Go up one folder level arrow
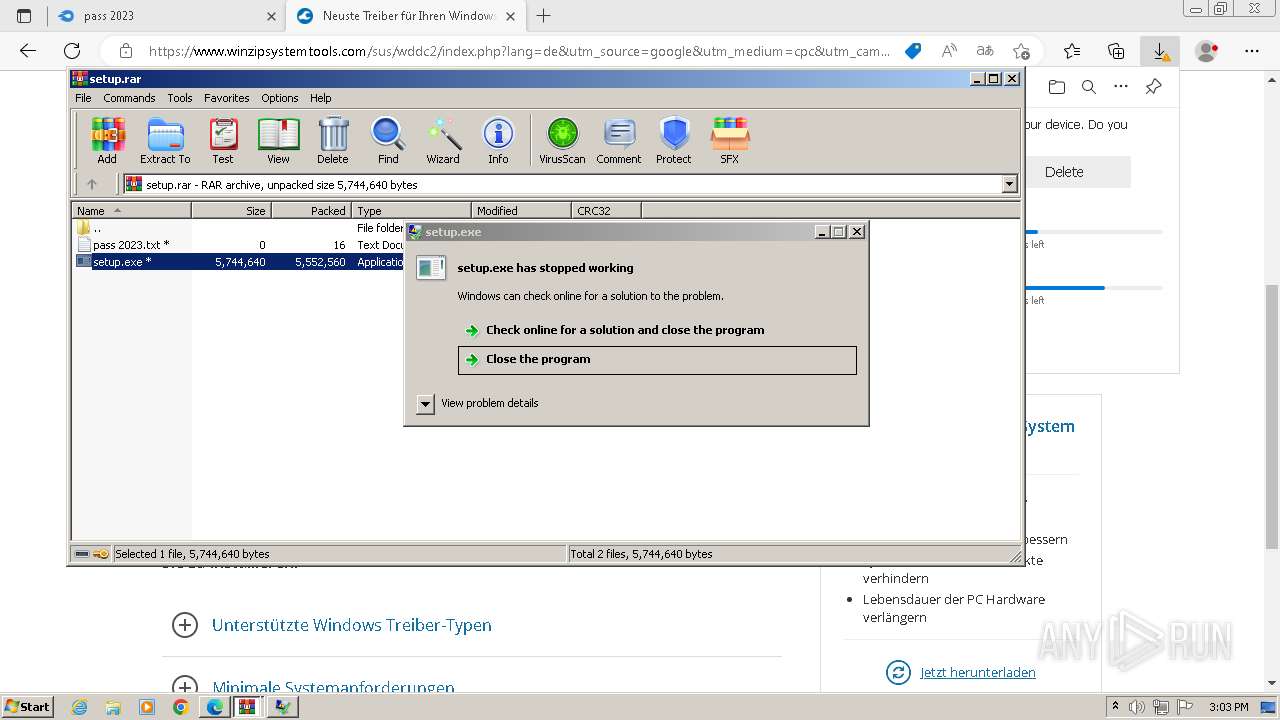1280x720 pixels. coord(92,184)
